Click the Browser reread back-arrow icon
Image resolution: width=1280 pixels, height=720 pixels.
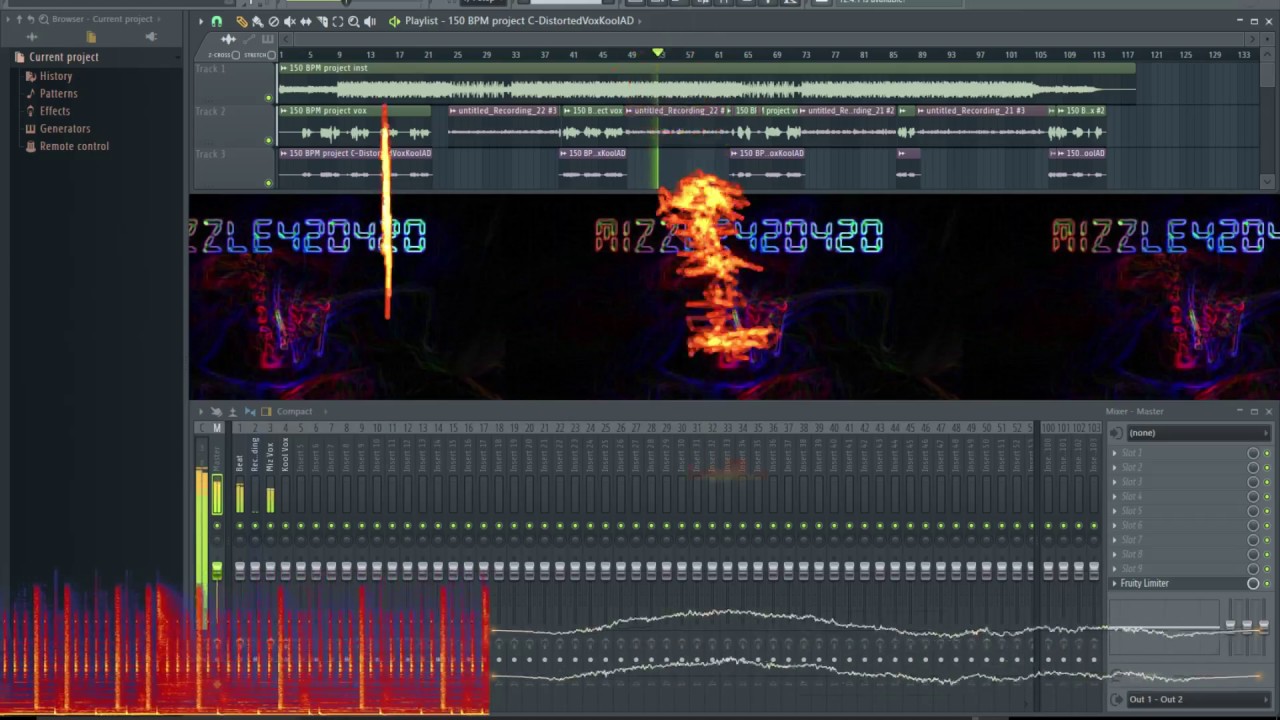pos(31,19)
